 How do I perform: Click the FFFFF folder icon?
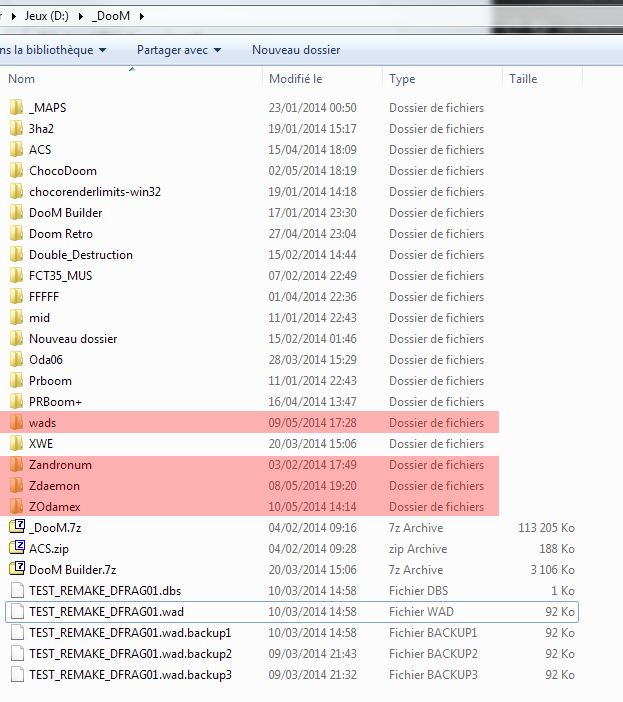[x=17, y=297]
